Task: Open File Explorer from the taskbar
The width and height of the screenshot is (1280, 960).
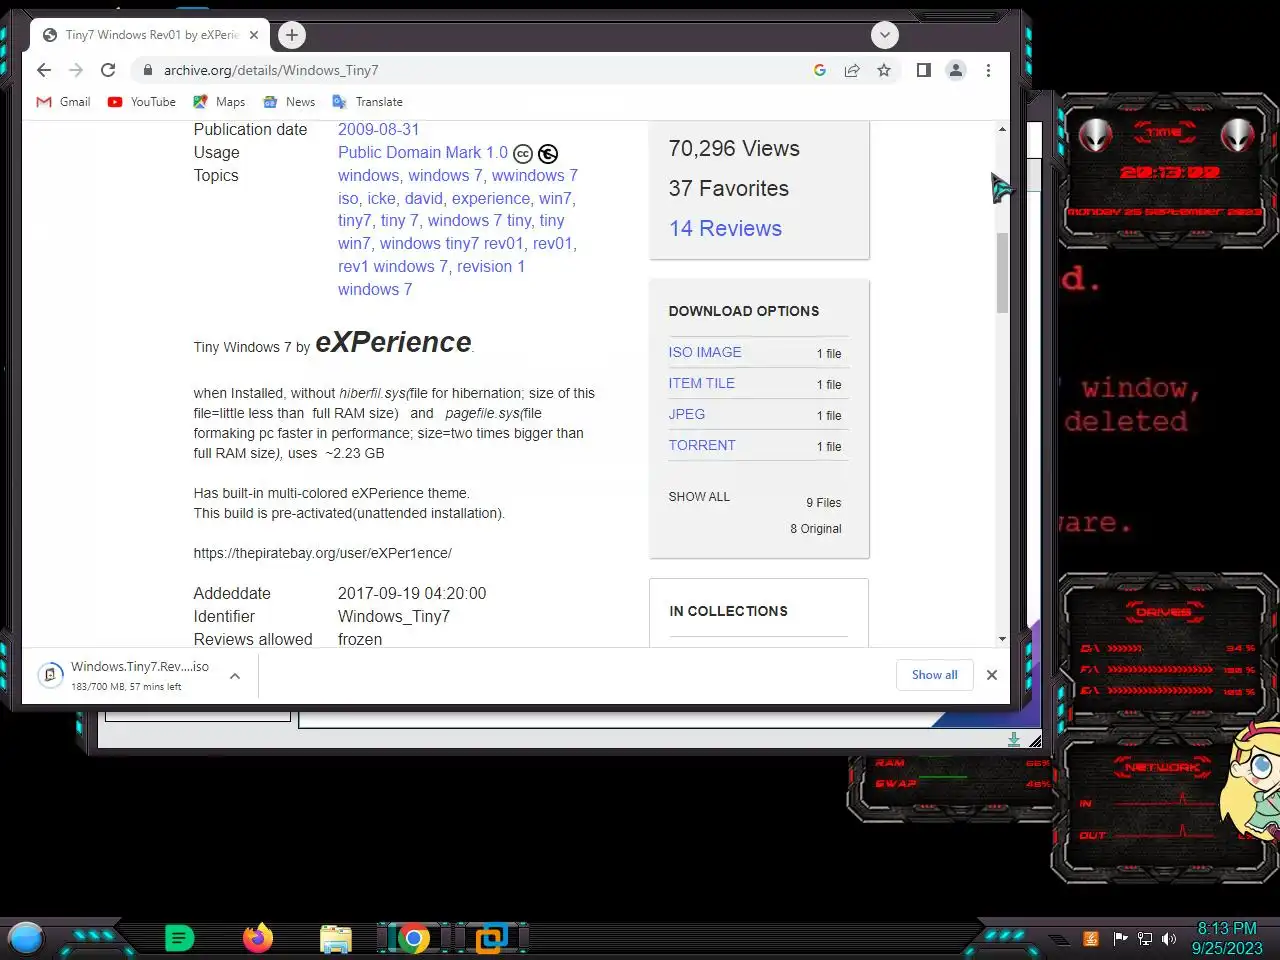Action: [336, 939]
